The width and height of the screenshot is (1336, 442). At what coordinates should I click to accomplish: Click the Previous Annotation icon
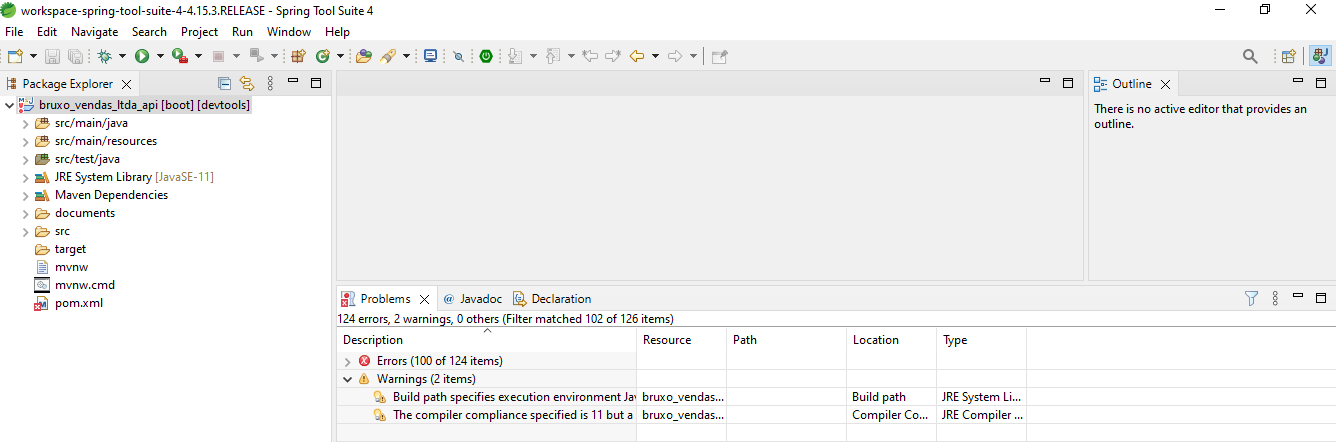pos(553,56)
